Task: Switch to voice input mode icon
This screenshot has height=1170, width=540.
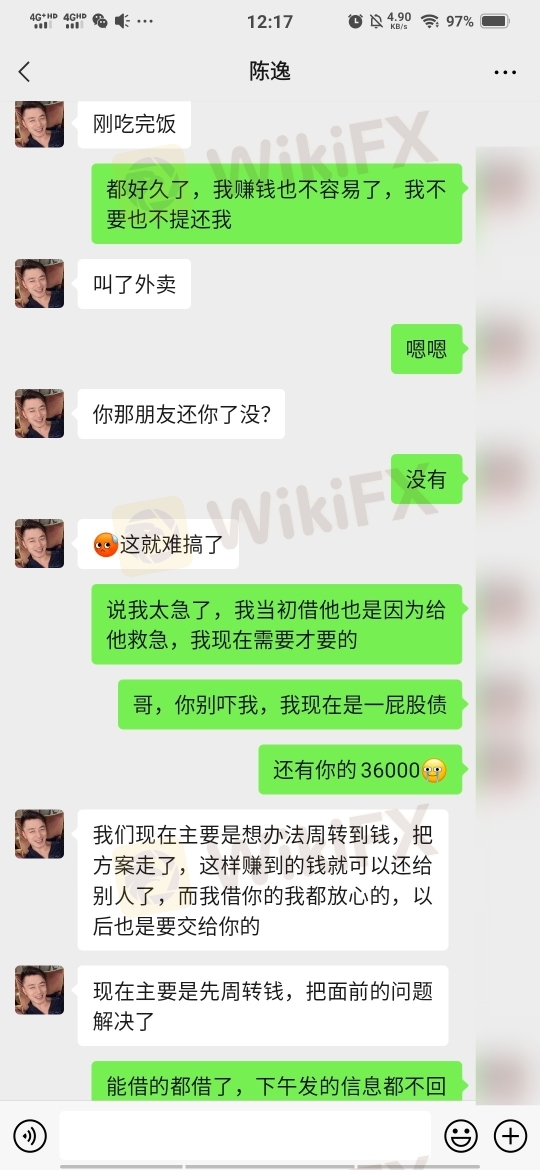Action: tap(30, 1136)
